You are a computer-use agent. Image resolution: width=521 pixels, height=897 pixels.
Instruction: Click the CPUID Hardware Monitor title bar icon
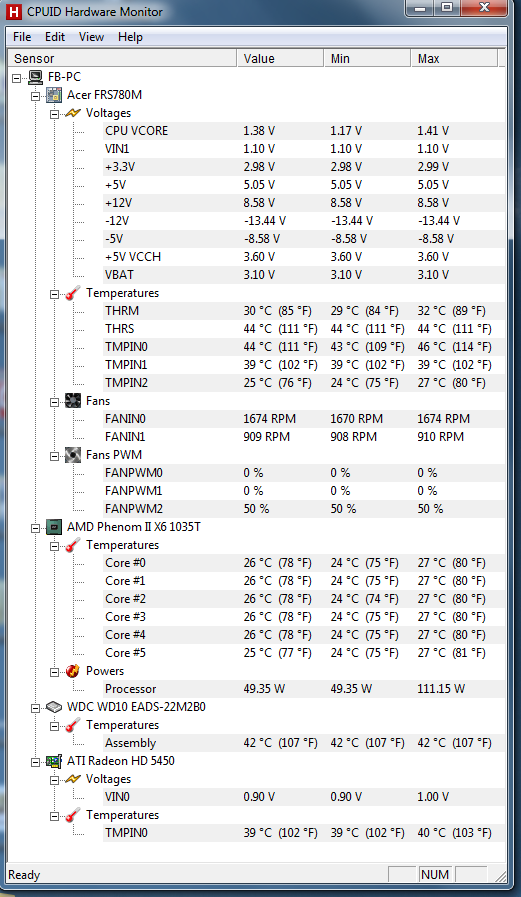click(12, 11)
